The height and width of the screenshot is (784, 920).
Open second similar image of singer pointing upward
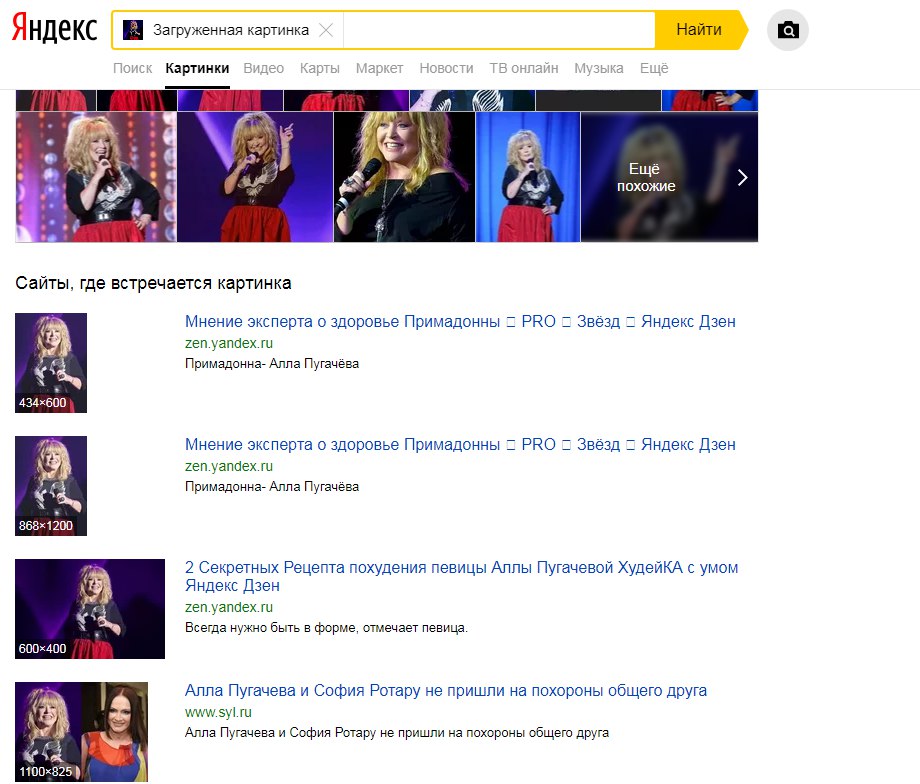pyautogui.click(x=255, y=177)
